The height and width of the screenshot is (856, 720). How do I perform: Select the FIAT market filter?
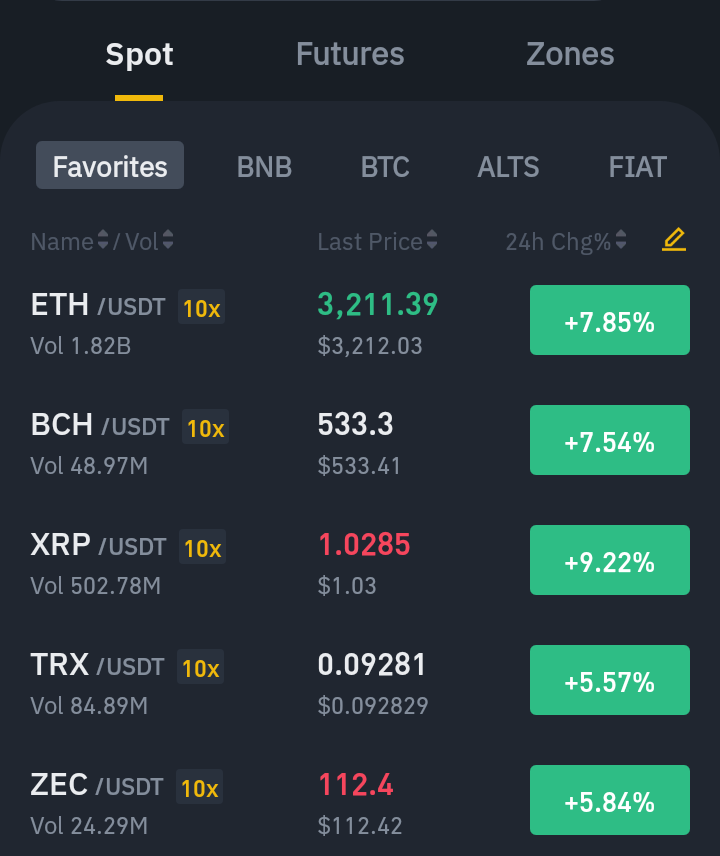coord(638,167)
